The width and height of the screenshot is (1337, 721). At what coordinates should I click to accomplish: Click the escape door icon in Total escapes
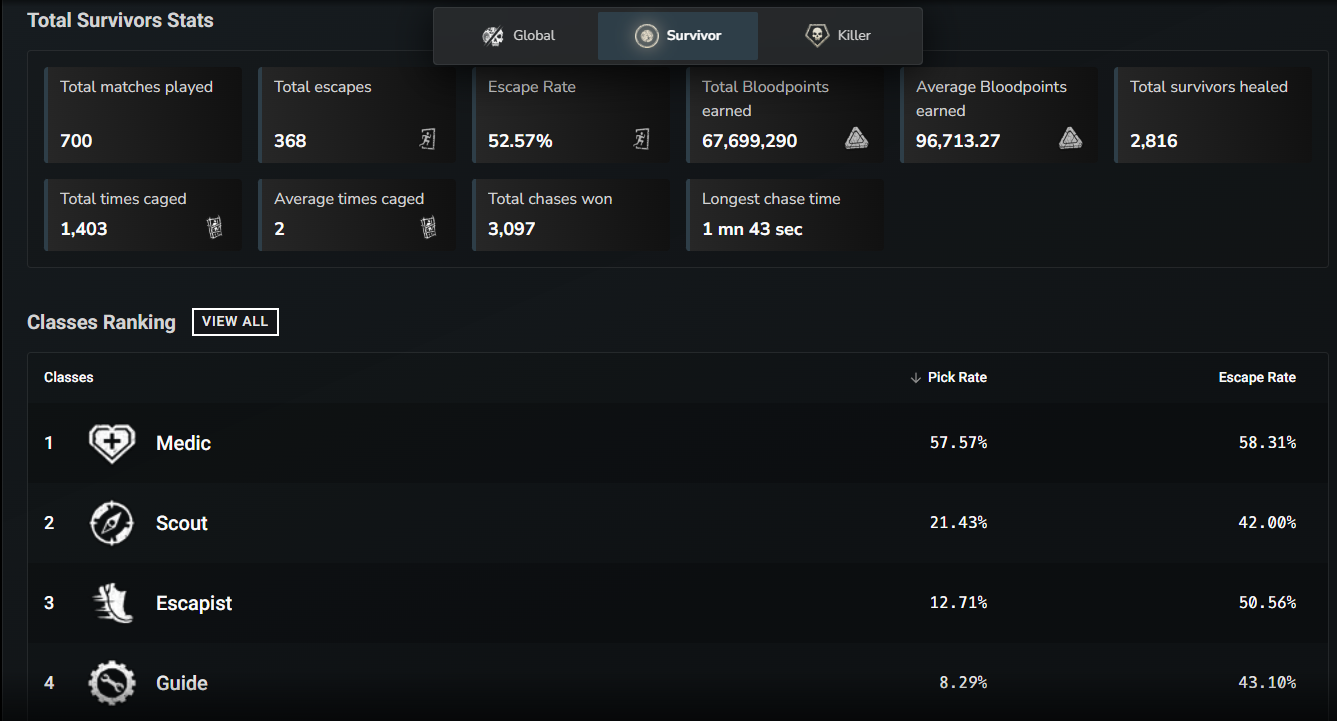click(427, 139)
